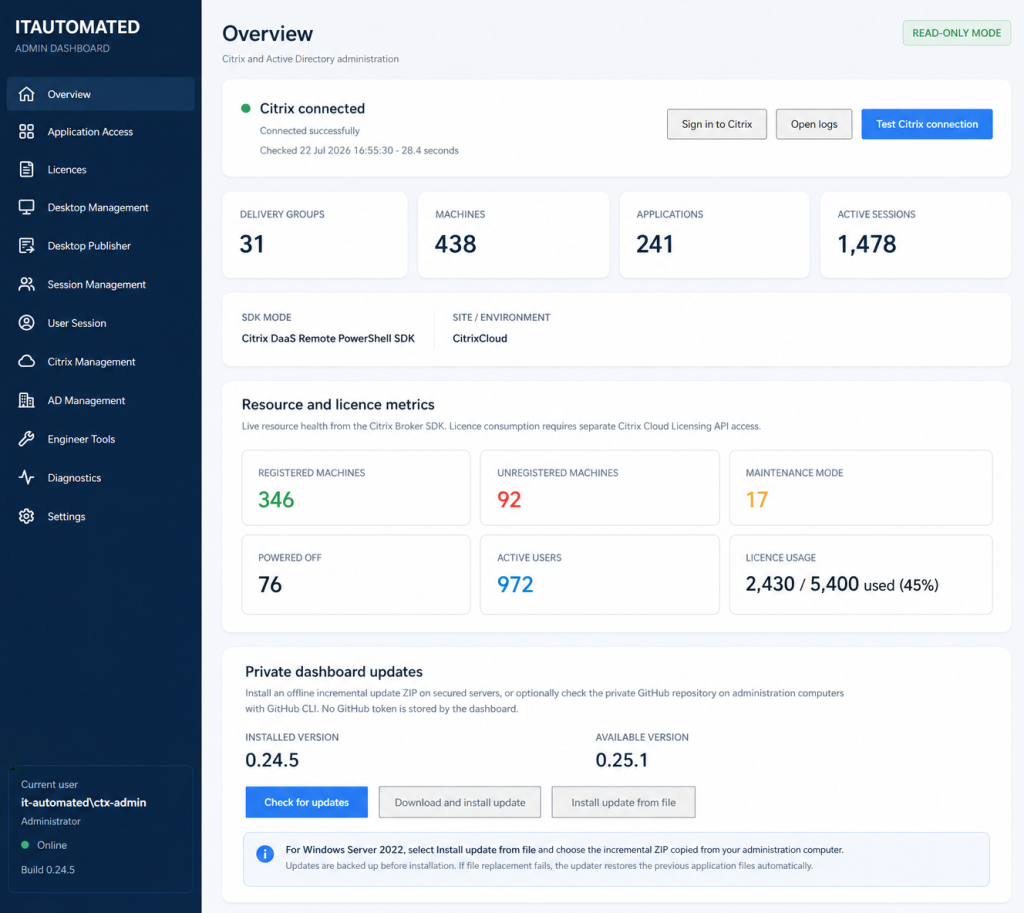Click the ITAUTOMATED dashboard title
This screenshot has width=1024, height=913.
point(77,27)
